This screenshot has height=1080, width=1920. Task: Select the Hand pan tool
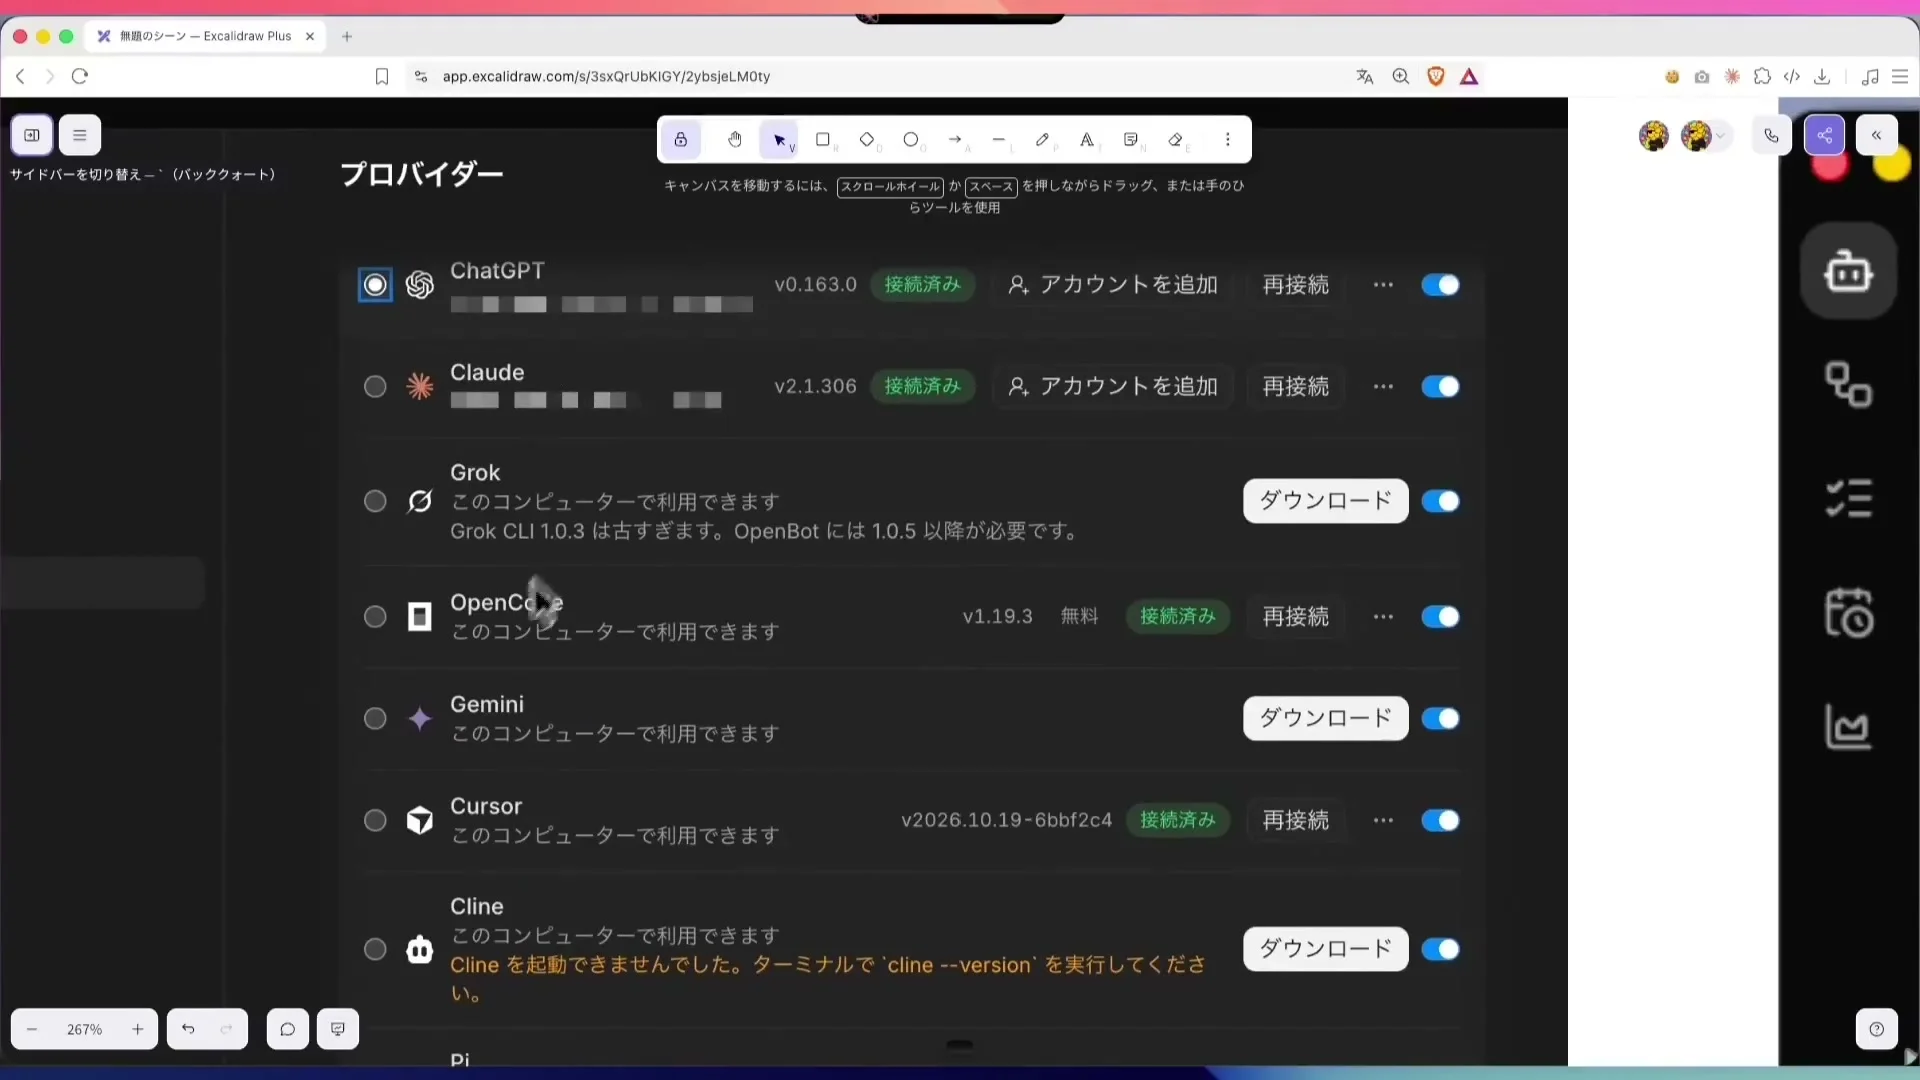735,140
